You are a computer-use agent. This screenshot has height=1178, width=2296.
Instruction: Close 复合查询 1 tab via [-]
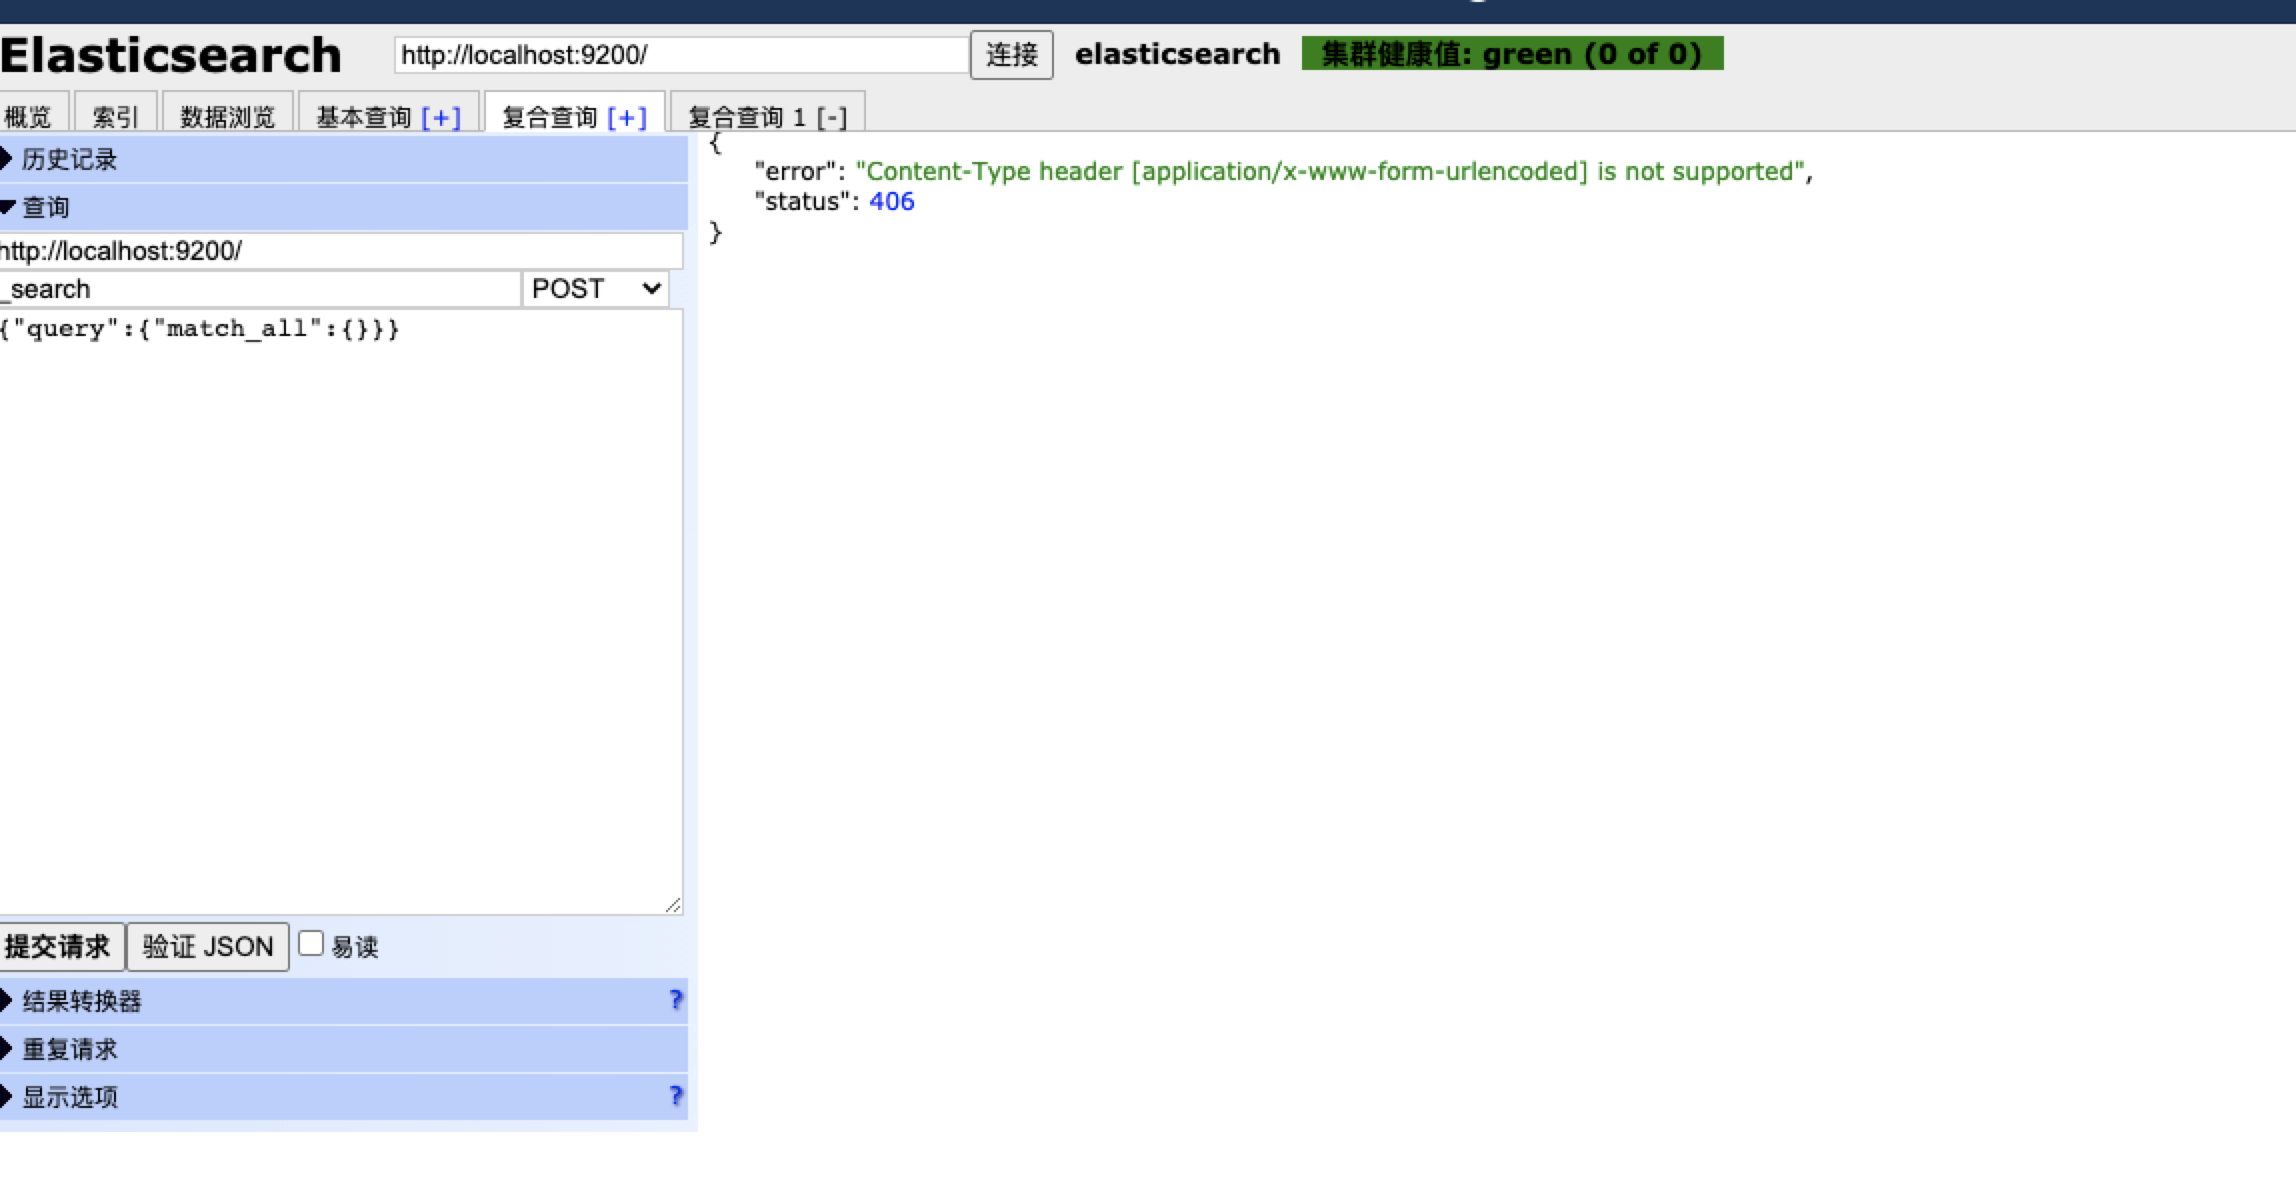(x=831, y=117)
